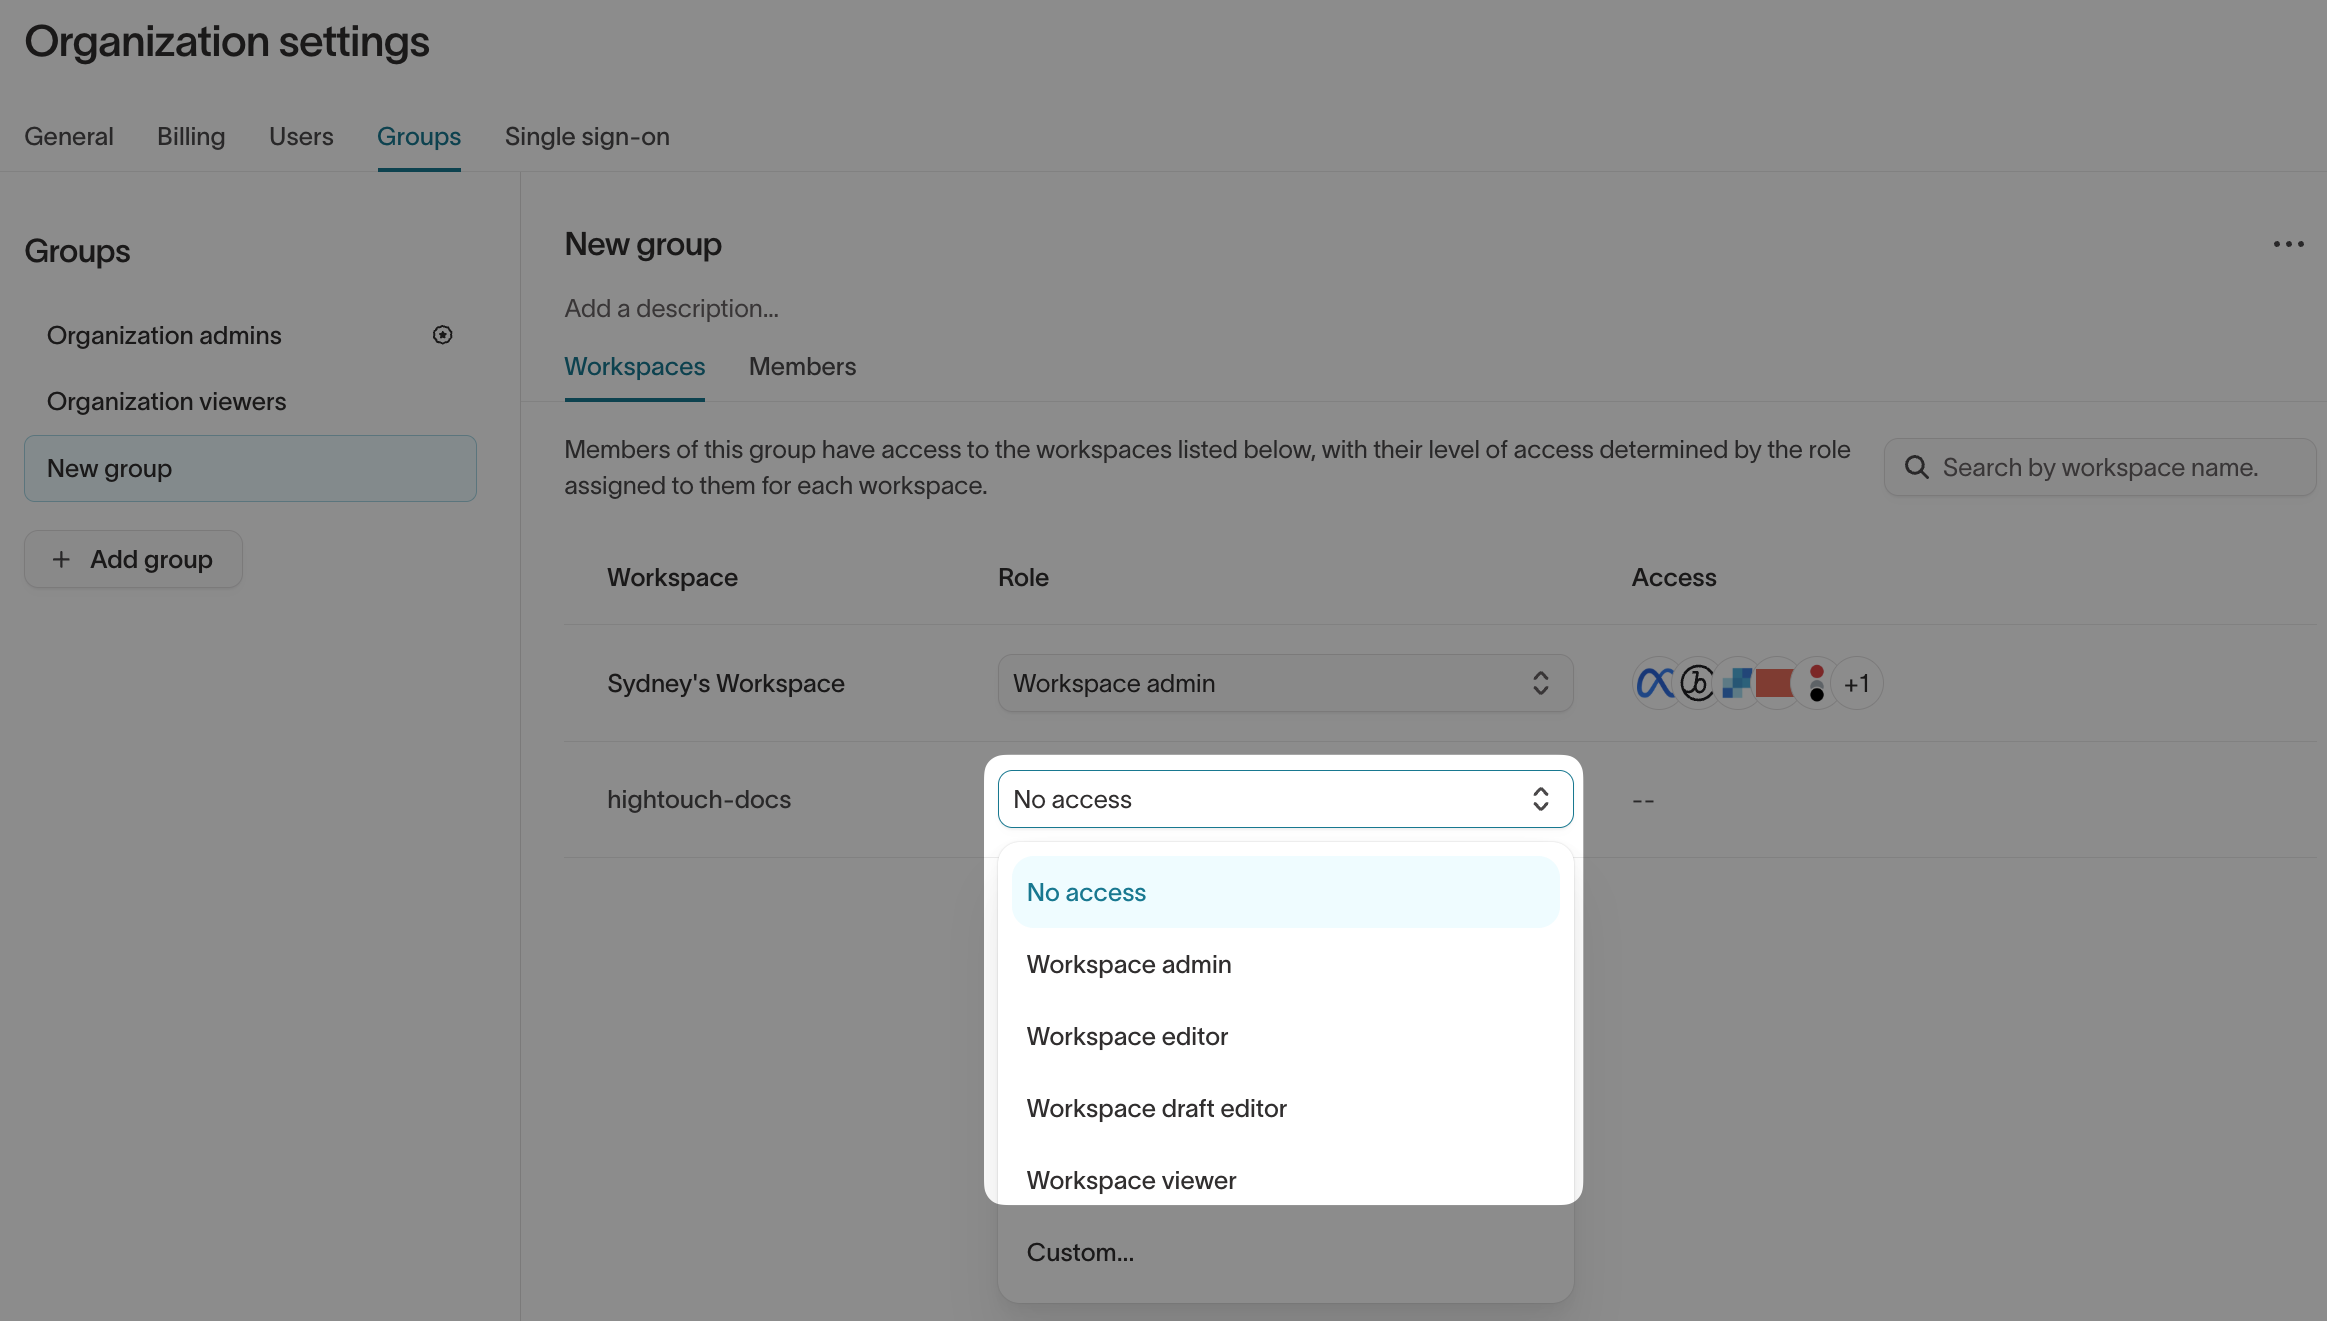
Task: Click the star badge next to Organization admins
Action: click(443, 334)
